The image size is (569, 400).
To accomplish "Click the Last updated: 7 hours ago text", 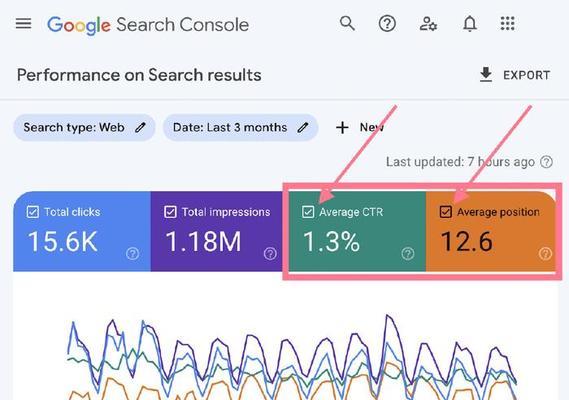I will click(460, 162).
